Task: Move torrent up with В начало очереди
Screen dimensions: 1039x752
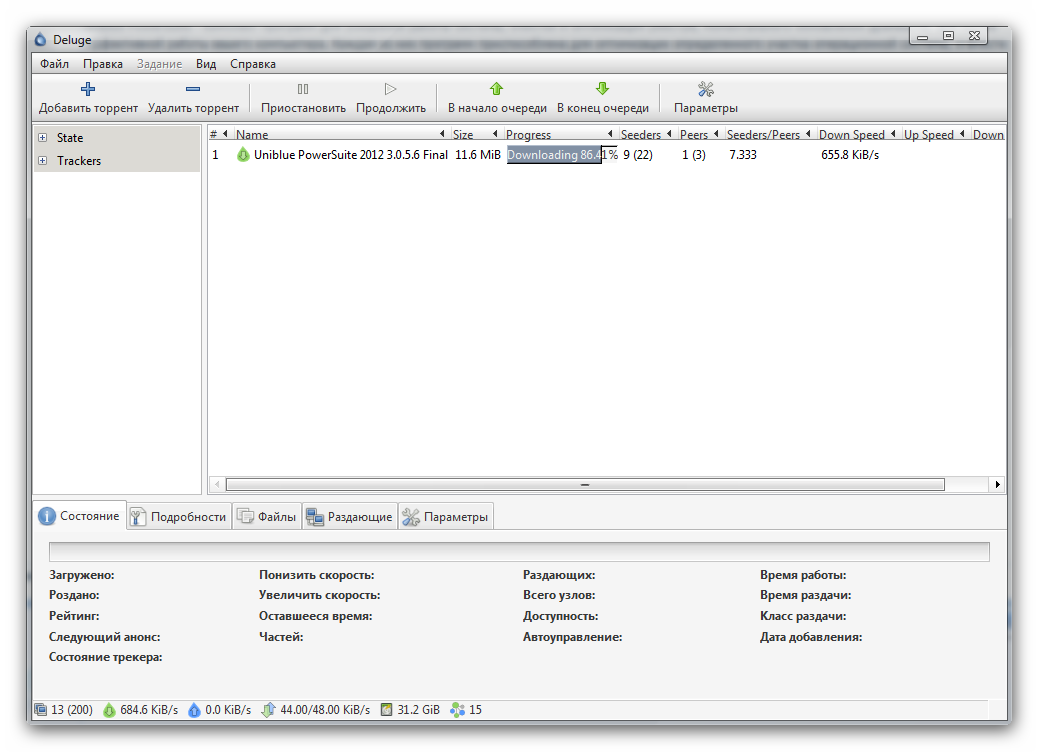Action: [x=497, y=97]
